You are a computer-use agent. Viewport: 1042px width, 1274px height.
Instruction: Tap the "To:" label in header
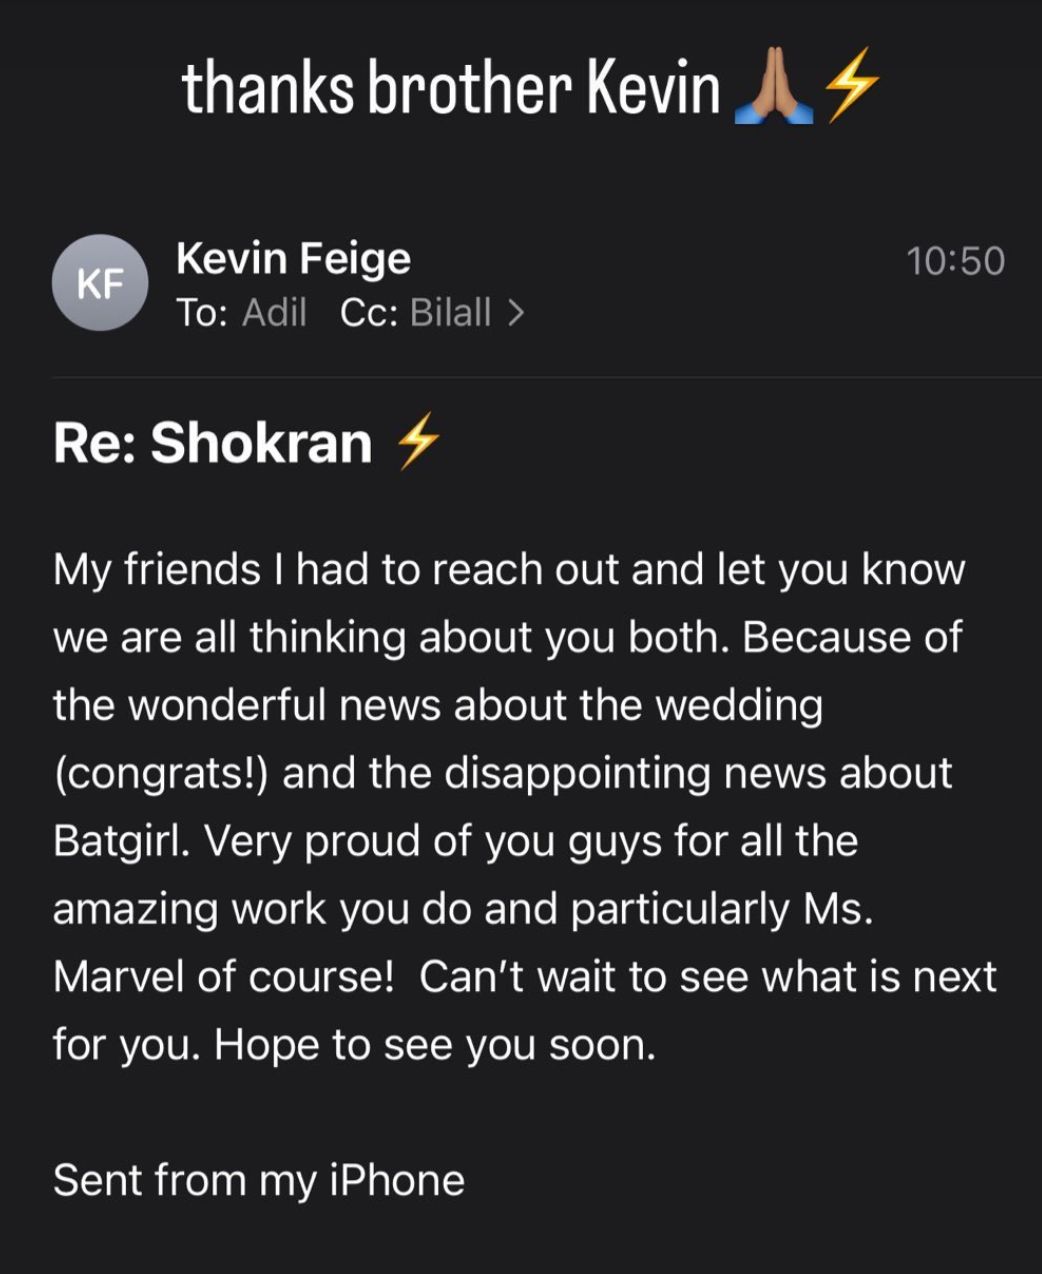click(x=201, y=313)
